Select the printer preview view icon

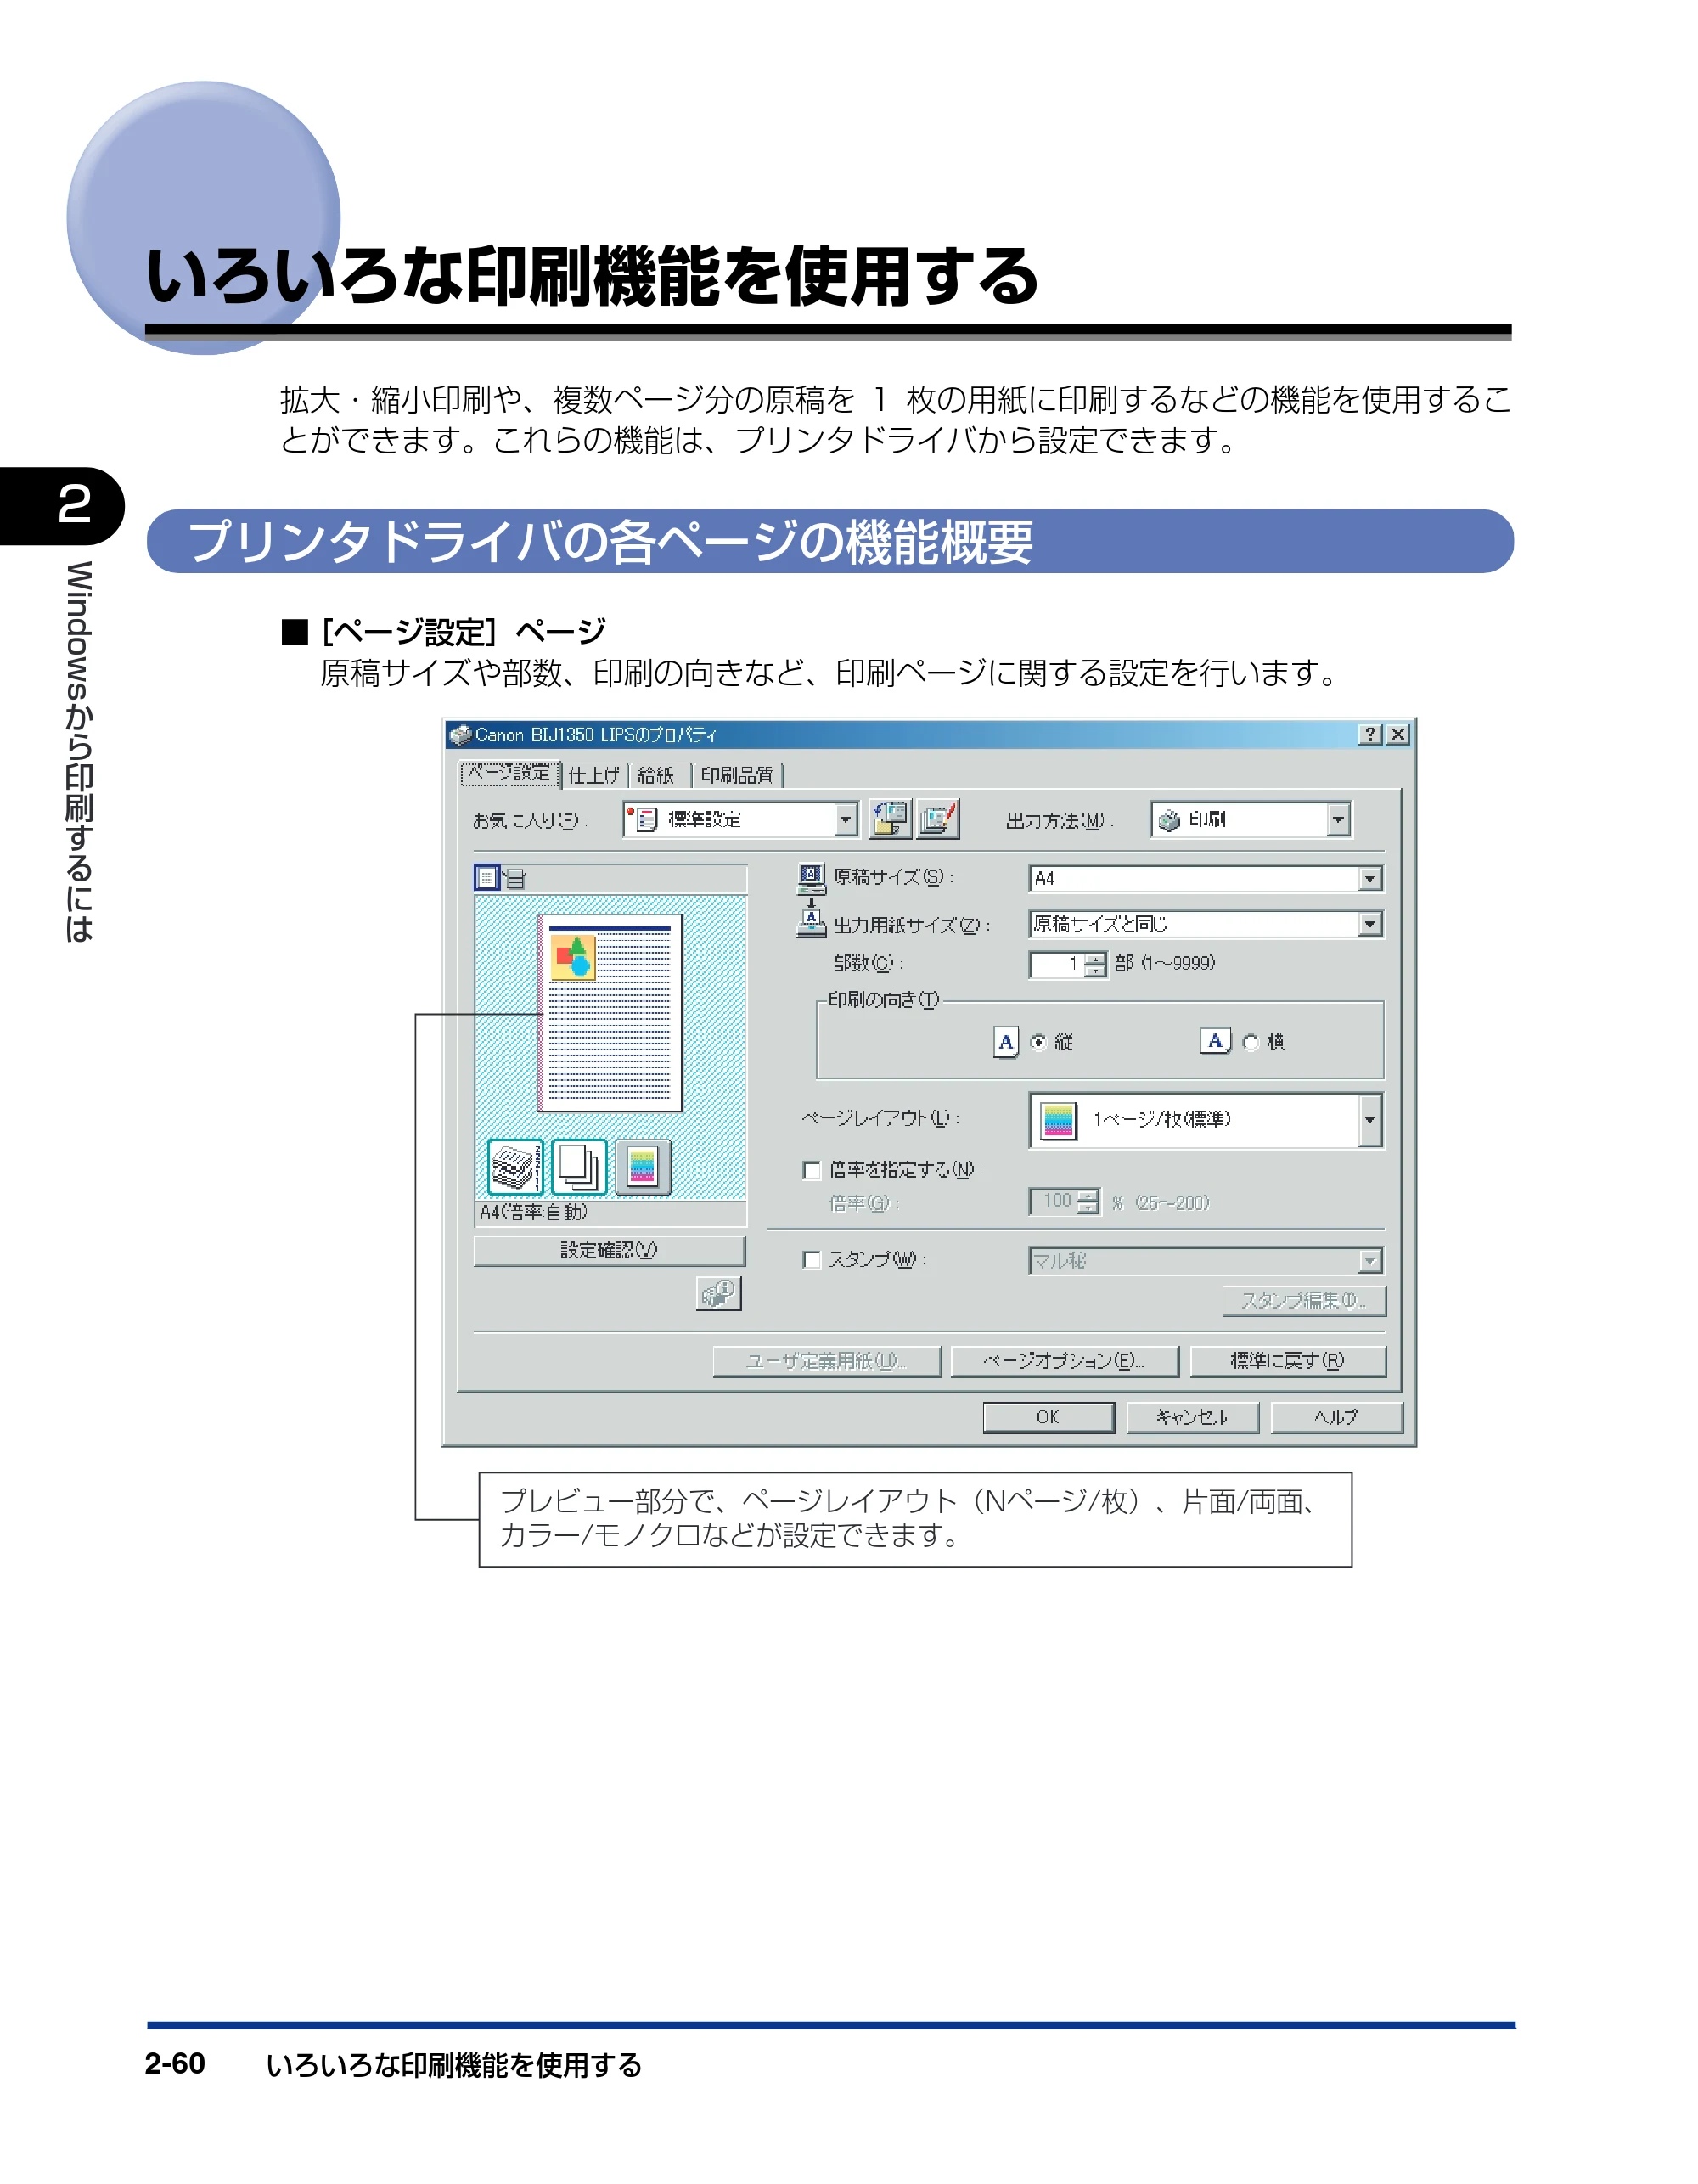pos(514,879)
